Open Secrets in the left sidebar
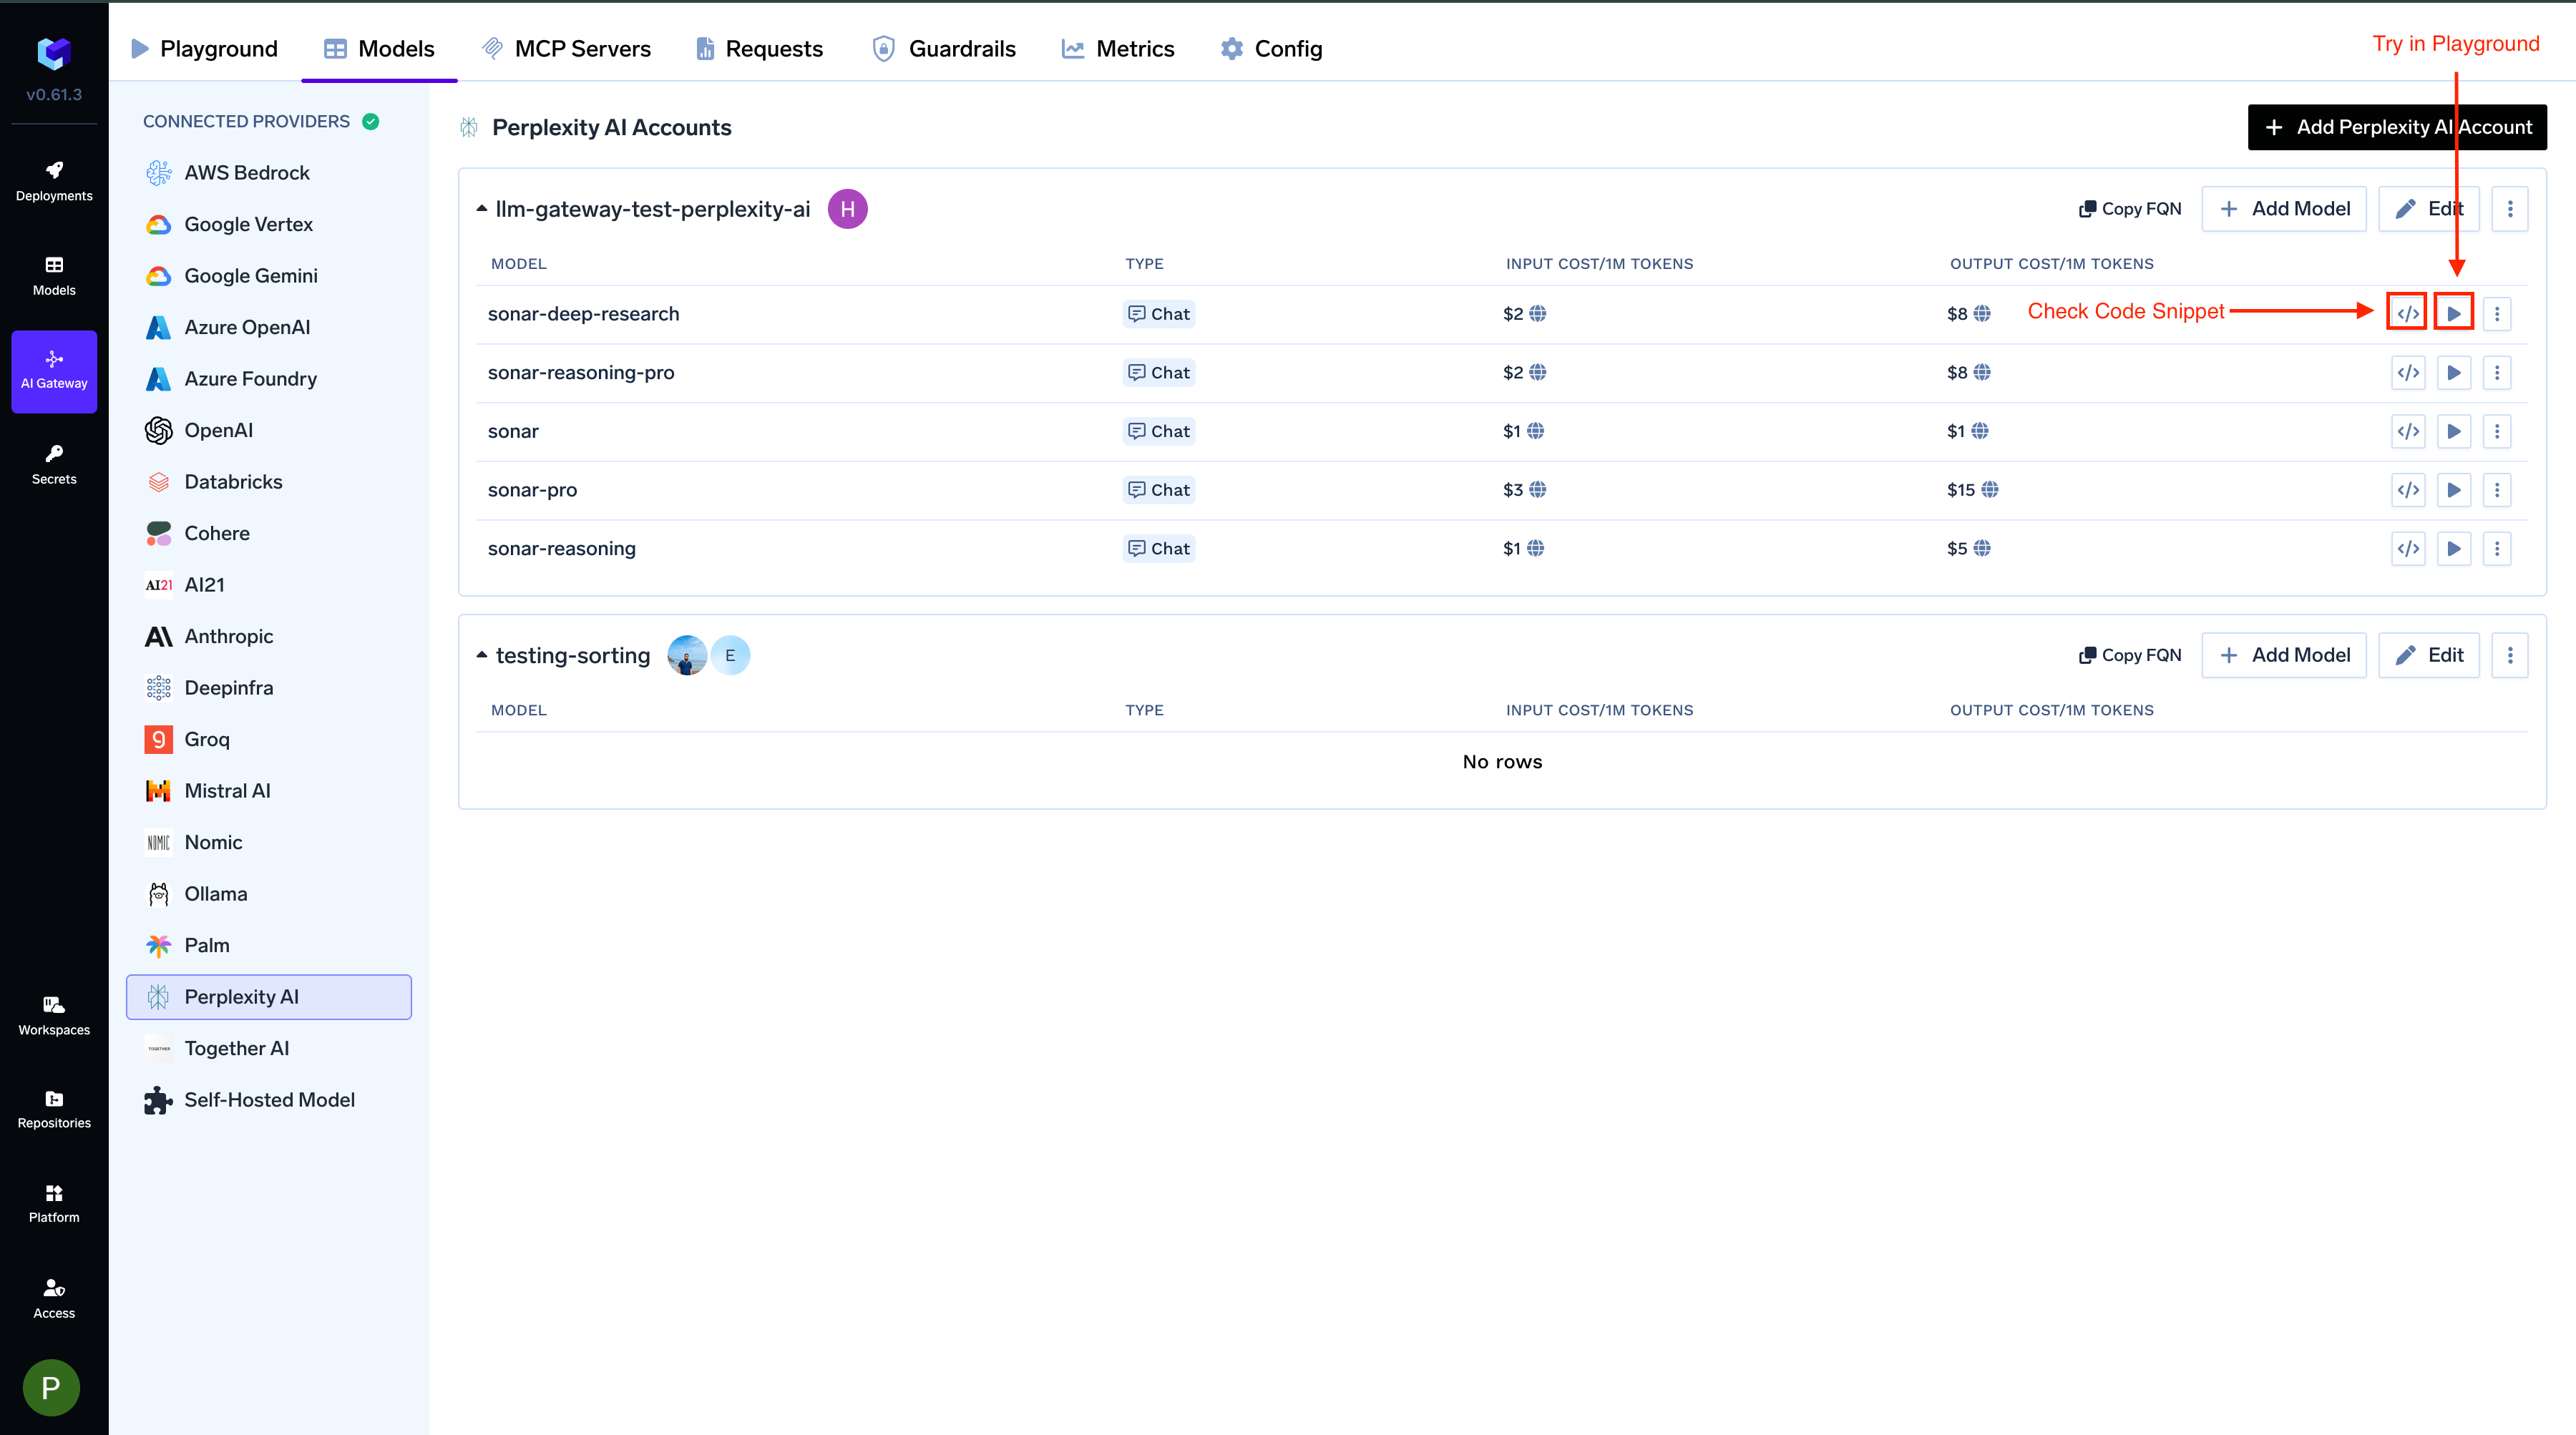This screenshot has width=2576, height=1435. [54, 465]
